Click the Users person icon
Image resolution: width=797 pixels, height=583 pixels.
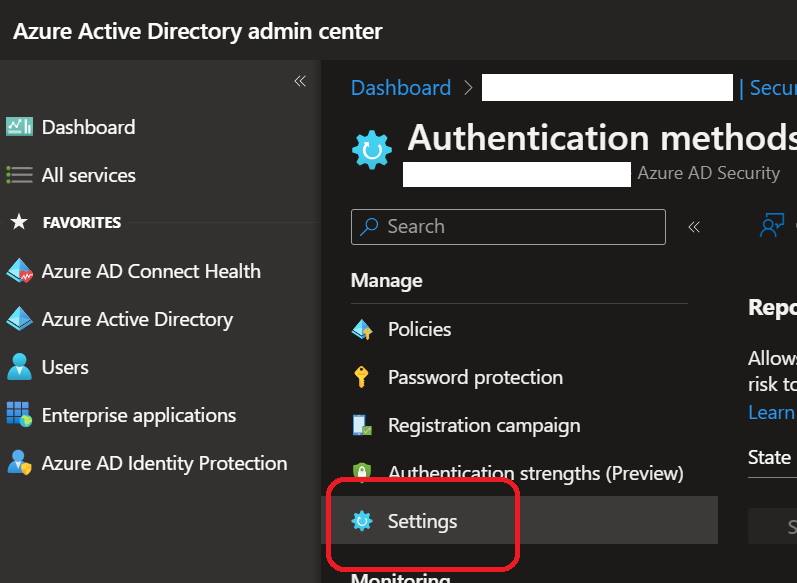click(x=19, y=367)
